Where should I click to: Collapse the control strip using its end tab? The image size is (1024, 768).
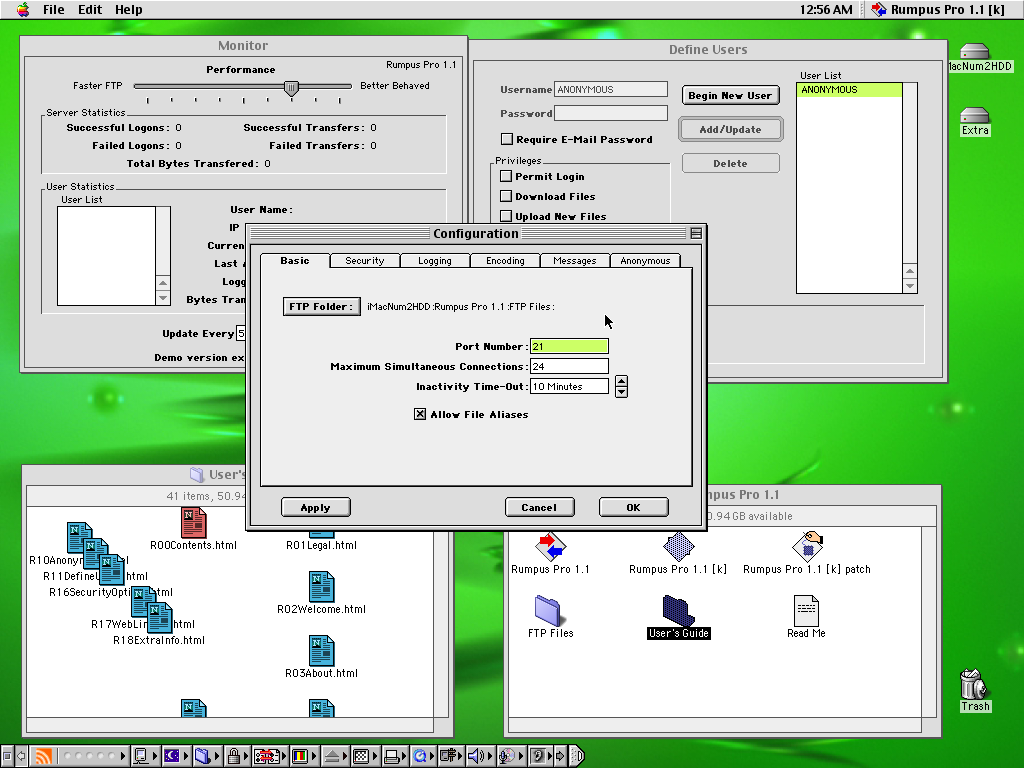[x=577, y=756]
